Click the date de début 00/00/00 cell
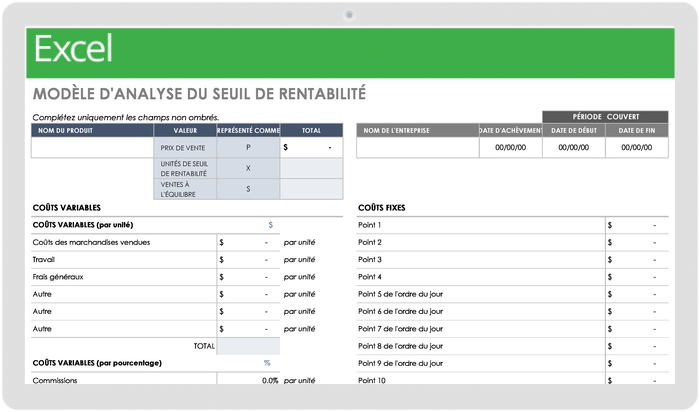The image size is (700, 412). click(x=574, y=148)
